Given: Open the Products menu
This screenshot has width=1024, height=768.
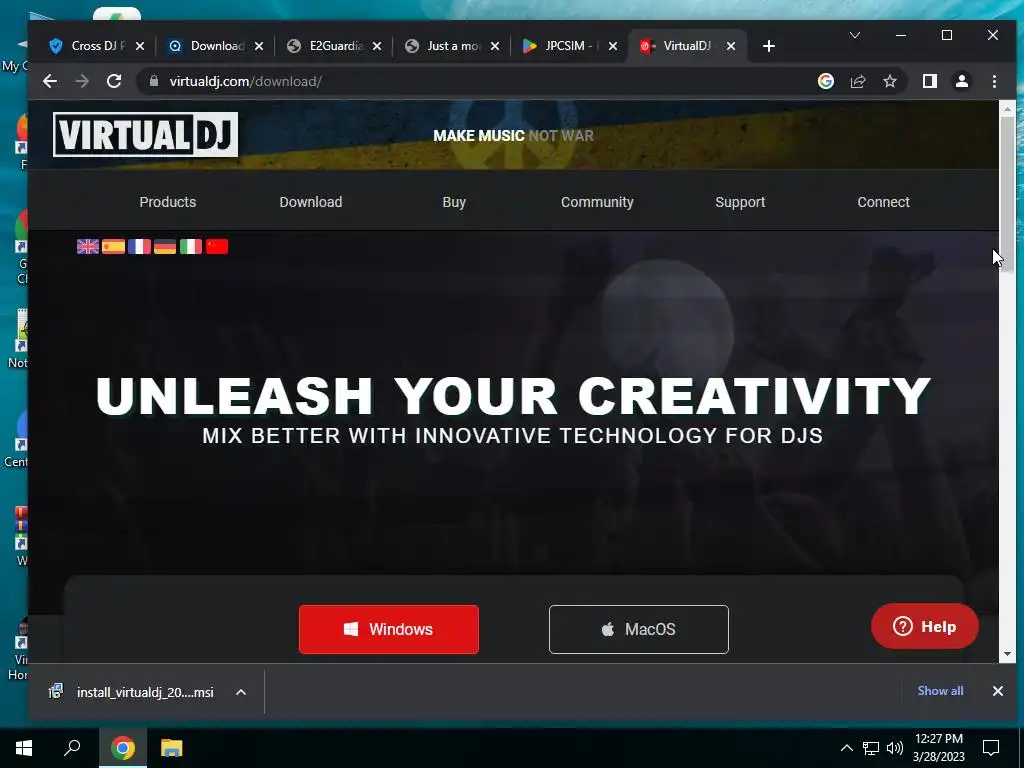Looking at the screenshot, I should pyautogui.click(x=168, y=202).
